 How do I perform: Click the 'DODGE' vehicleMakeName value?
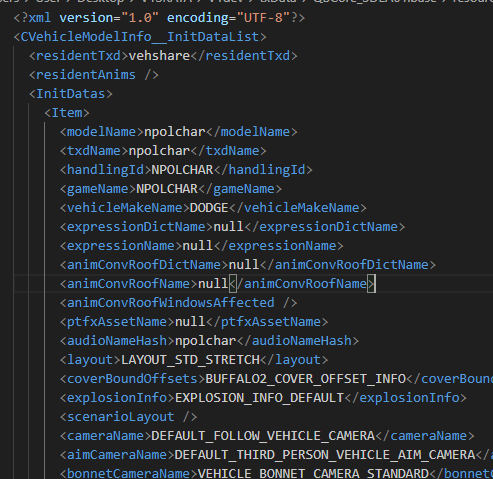tap(209, 208)
